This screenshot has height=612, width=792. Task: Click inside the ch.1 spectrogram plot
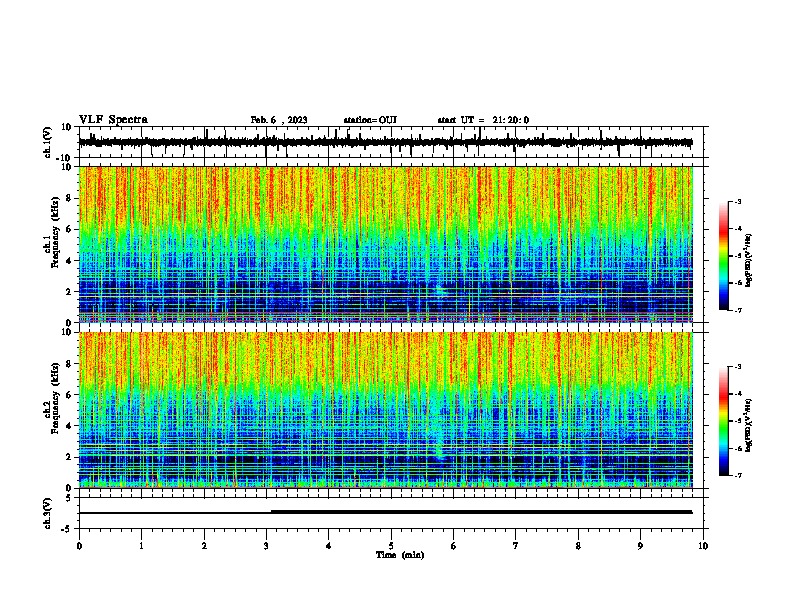386,244
